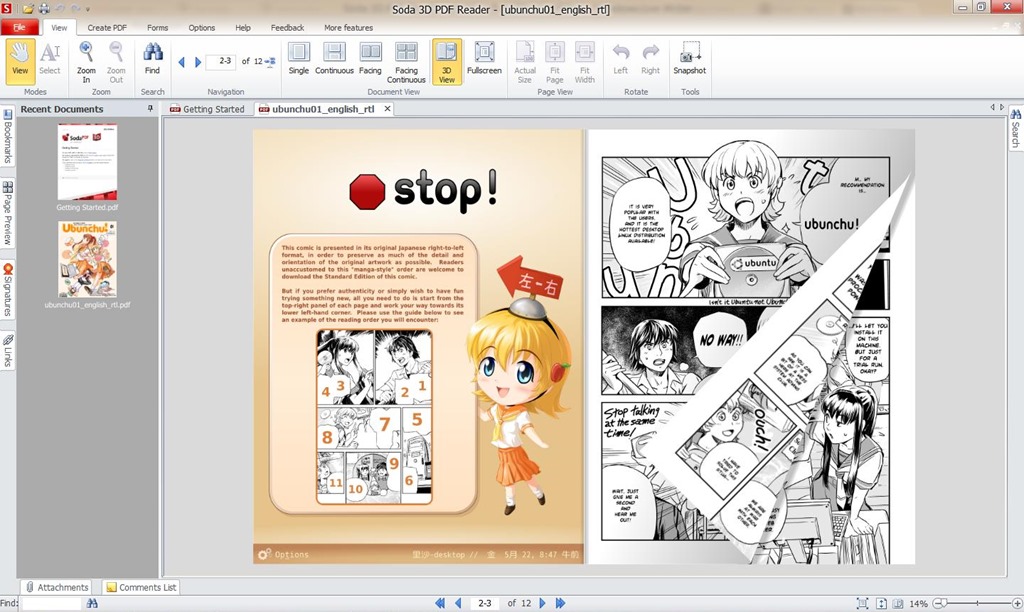
Task: Jump to first page in status bar
Action: (440, 604)
